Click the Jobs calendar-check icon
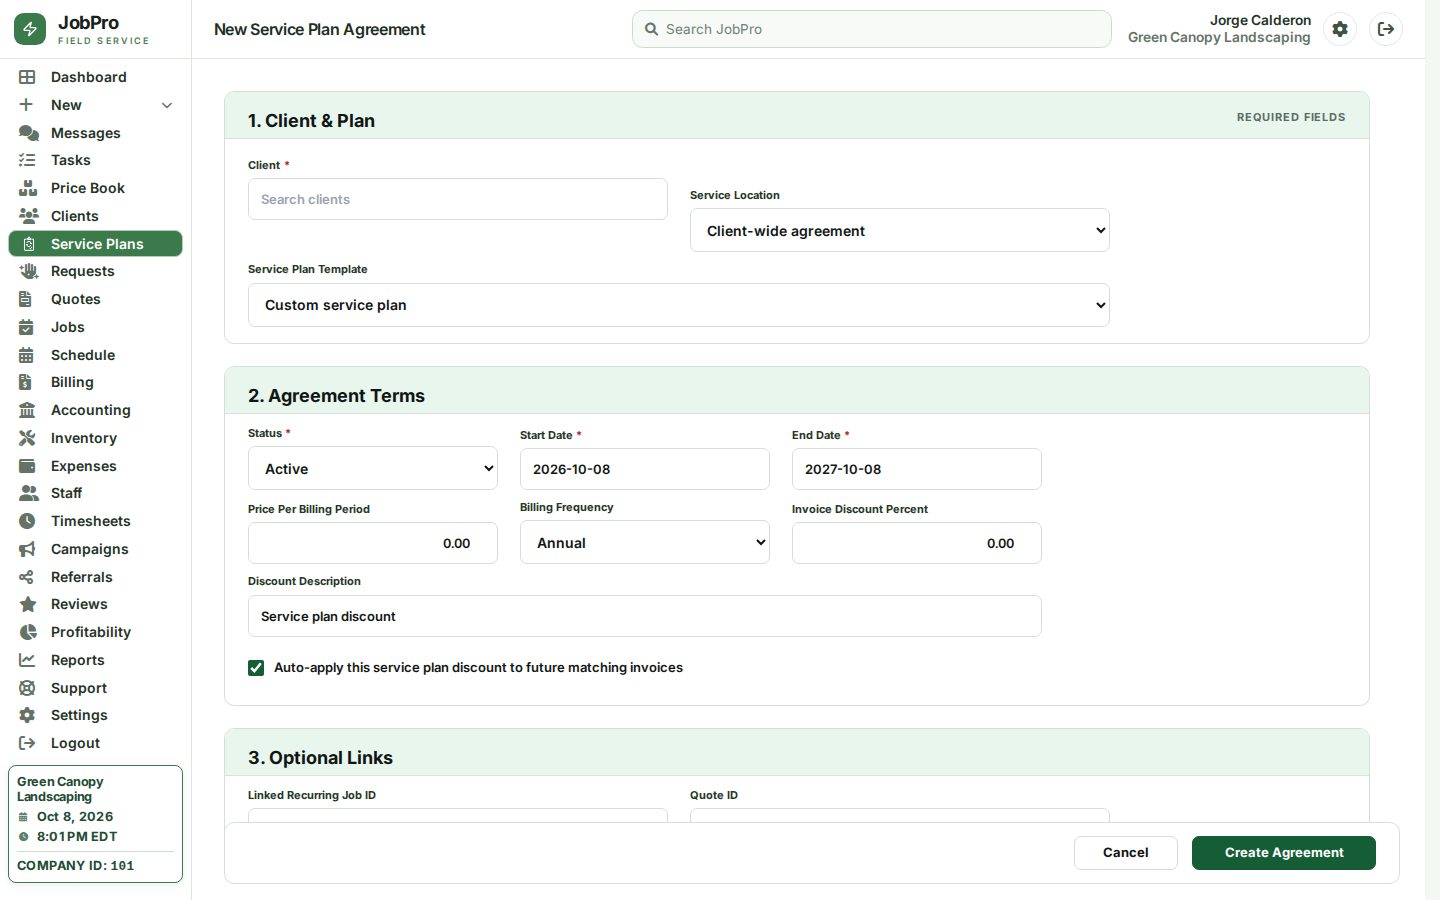This screenshot has width=1440, height=900. tap(27, 327)
